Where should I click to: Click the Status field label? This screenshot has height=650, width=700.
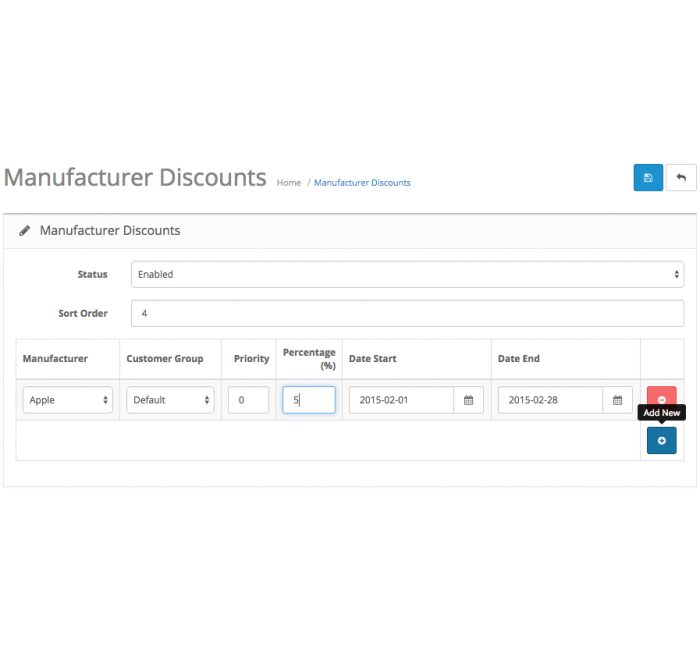point(92,275)
